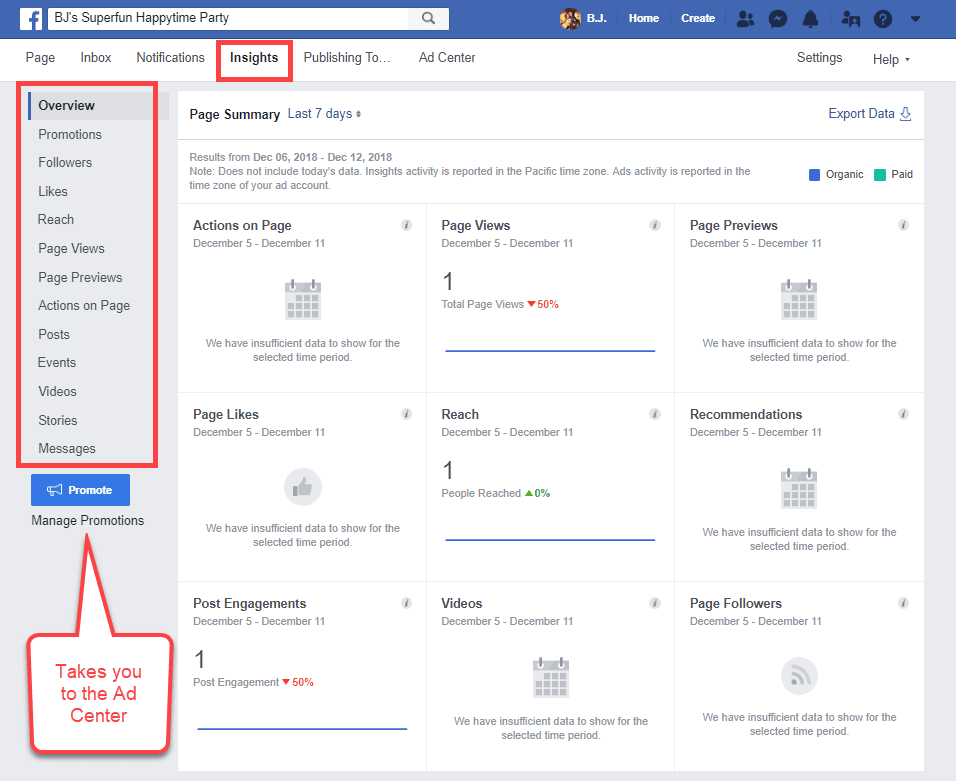Open the info icon on Page Views card

(x=655, y=225)
